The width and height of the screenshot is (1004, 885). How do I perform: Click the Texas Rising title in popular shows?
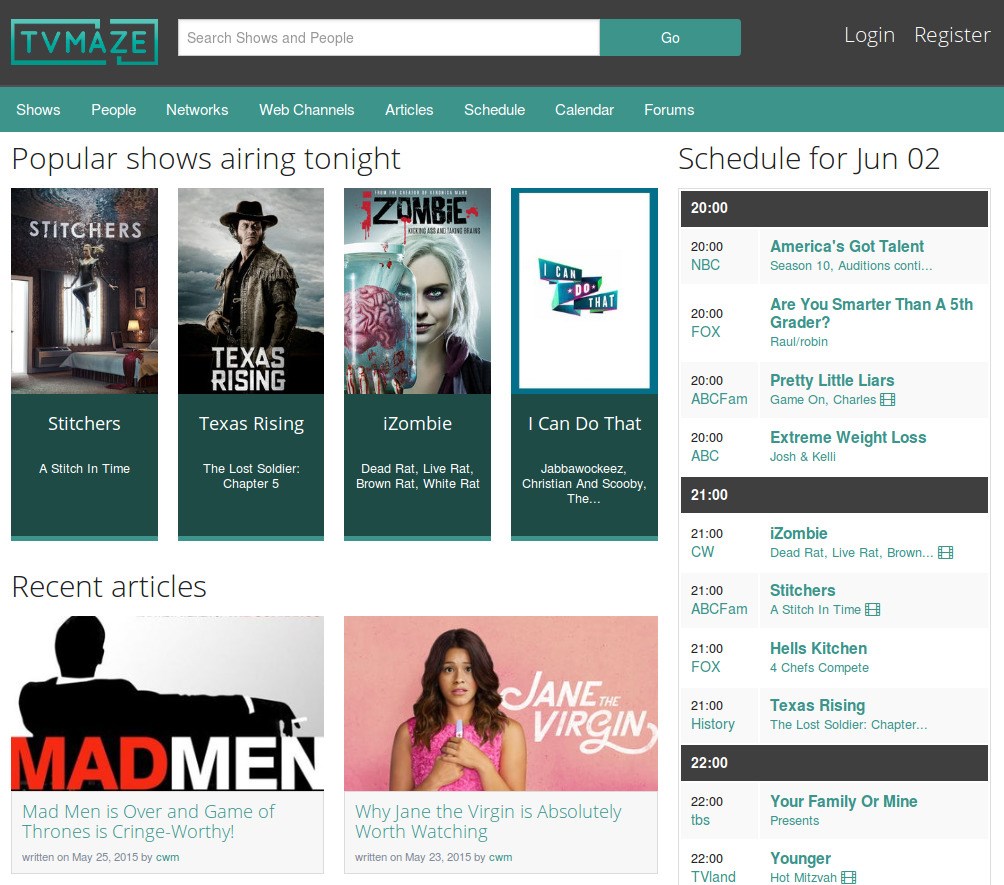251,424
